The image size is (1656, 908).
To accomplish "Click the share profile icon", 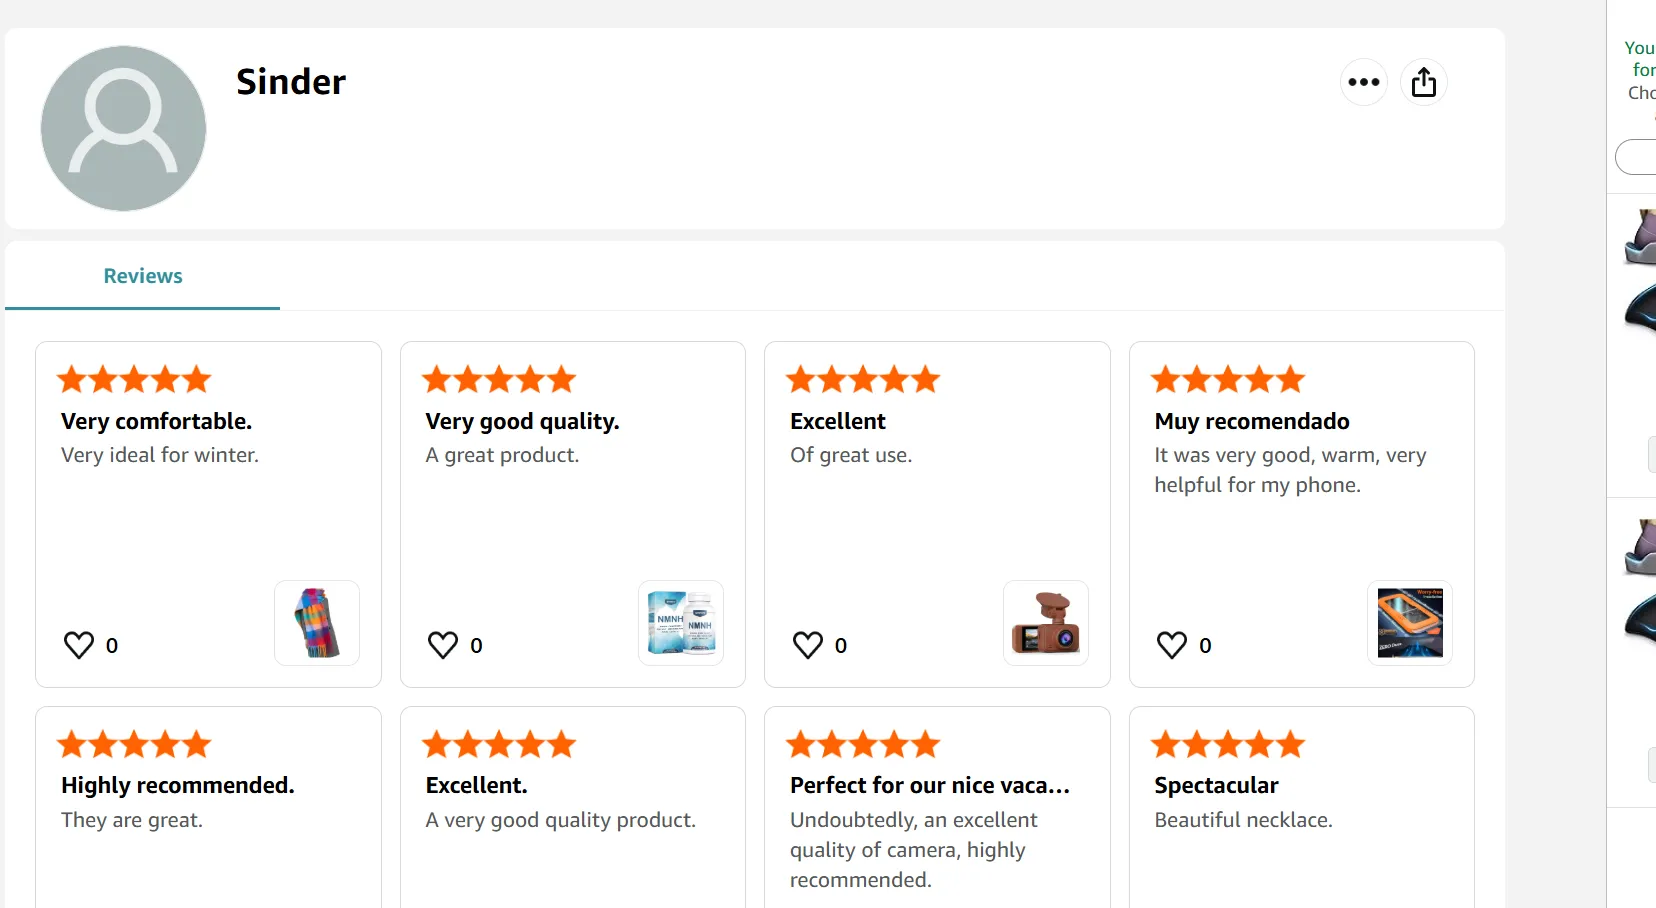I will (1423, 82).
